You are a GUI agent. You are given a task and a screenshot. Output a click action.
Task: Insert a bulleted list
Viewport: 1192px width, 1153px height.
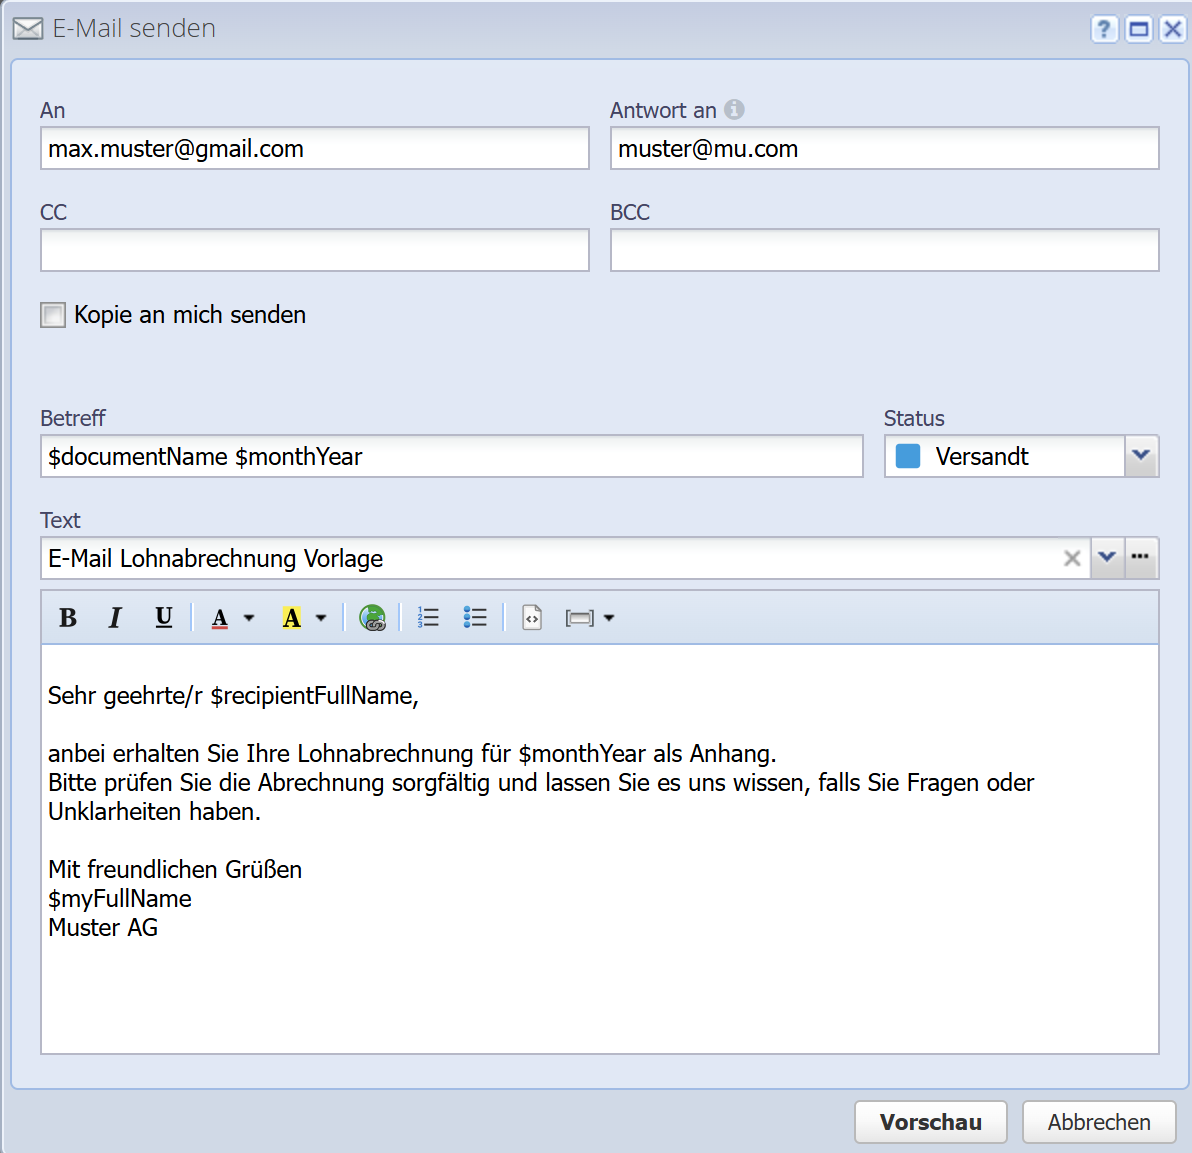(475, 618)
